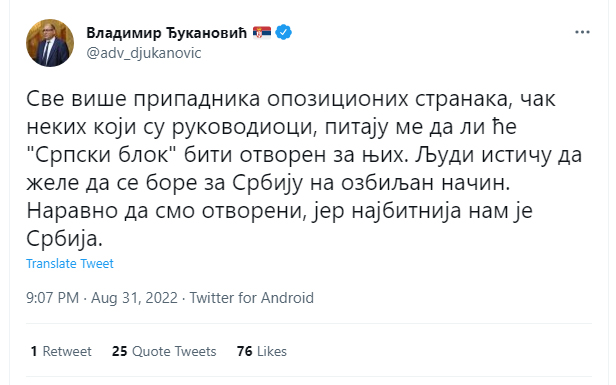This screenshot has width=616, height=385.
Task: Open the three-dot more options menu
Action: point(582,32)
